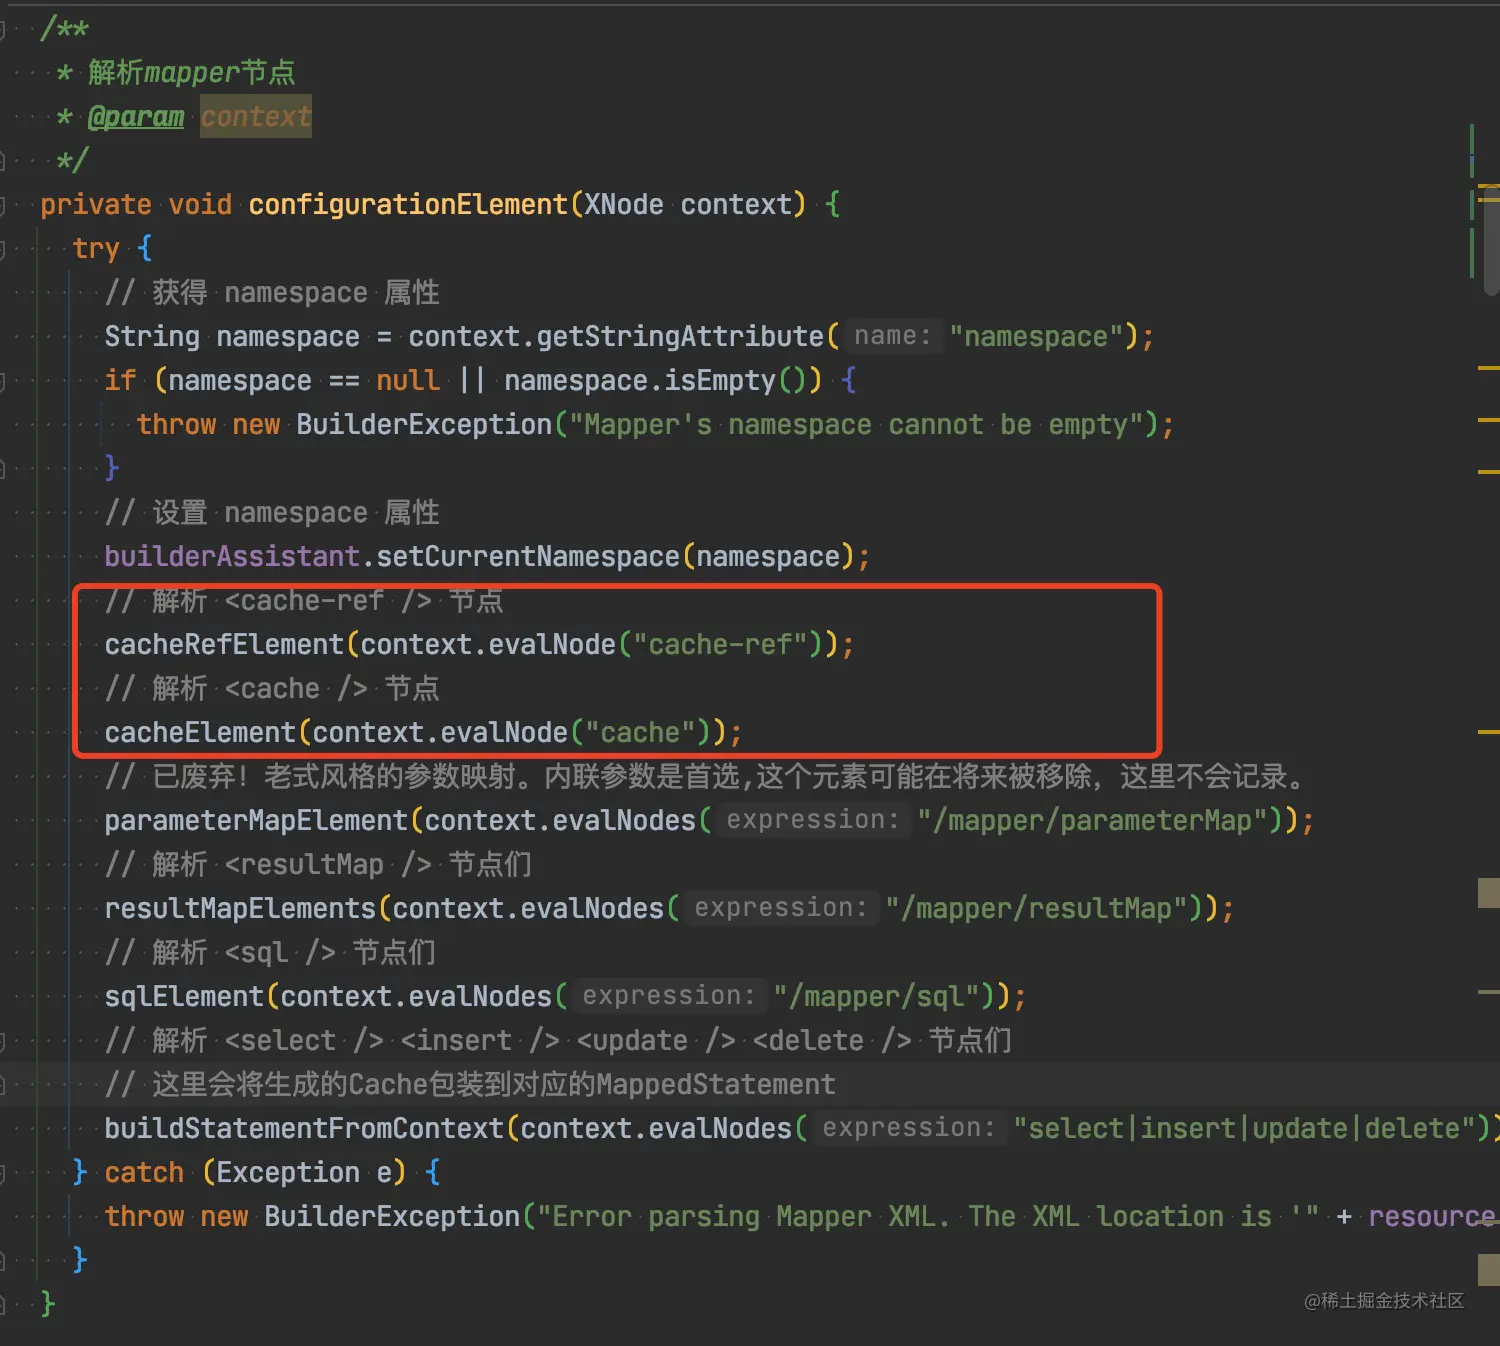Viewport: 1500px width, 1346px height.
Task: Click comment 解析 <cache /> 节点
Action: 272,689
